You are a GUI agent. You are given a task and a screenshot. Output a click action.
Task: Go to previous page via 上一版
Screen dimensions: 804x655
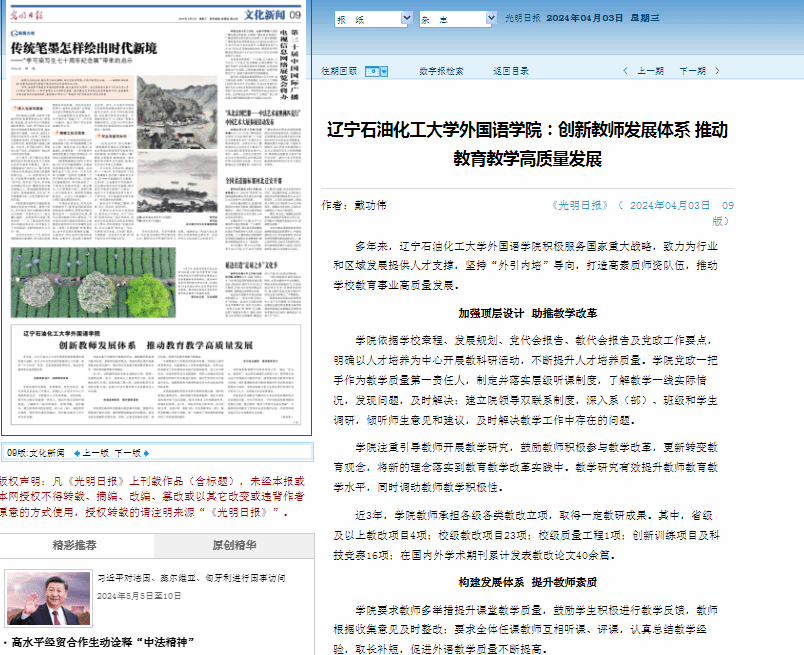point(96,452)
